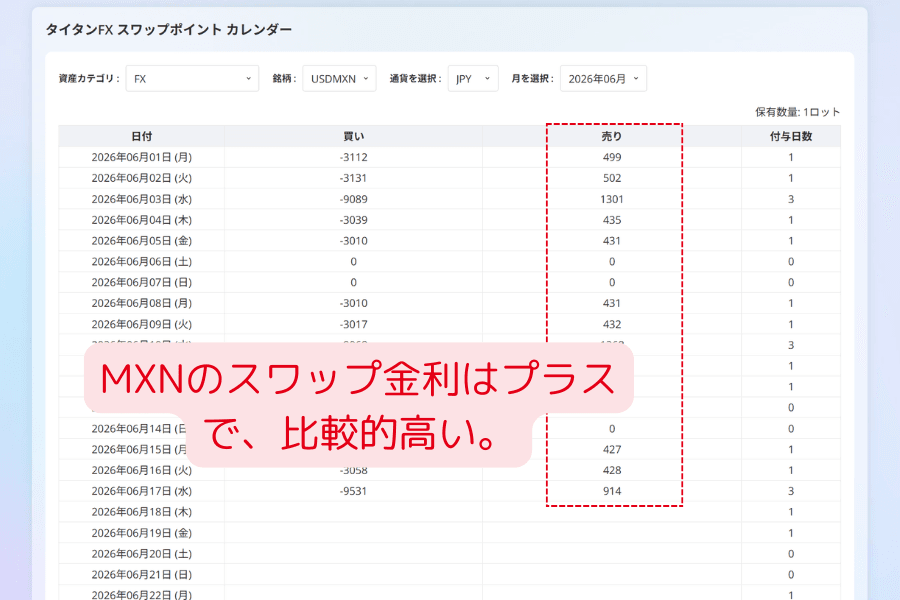Select the 2026年06月05日 (金) date cell
The width and height of the screenshot is (900, 600).
pos(141,241)
